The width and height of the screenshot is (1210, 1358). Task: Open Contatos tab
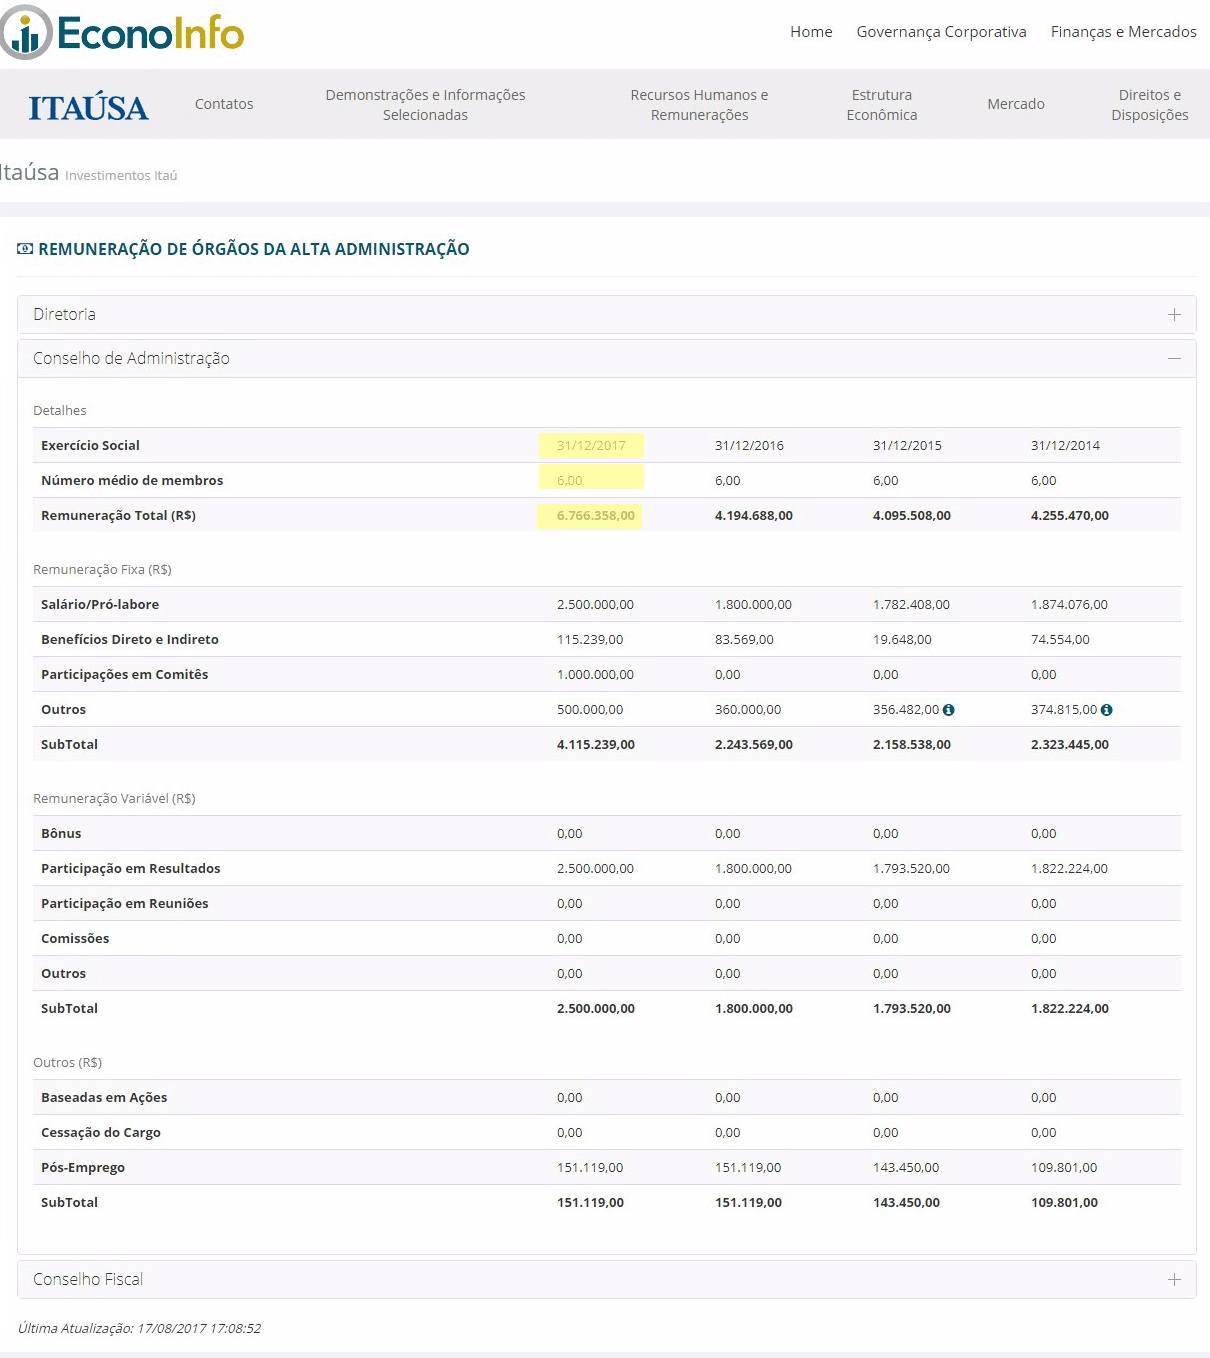point(224,104)
